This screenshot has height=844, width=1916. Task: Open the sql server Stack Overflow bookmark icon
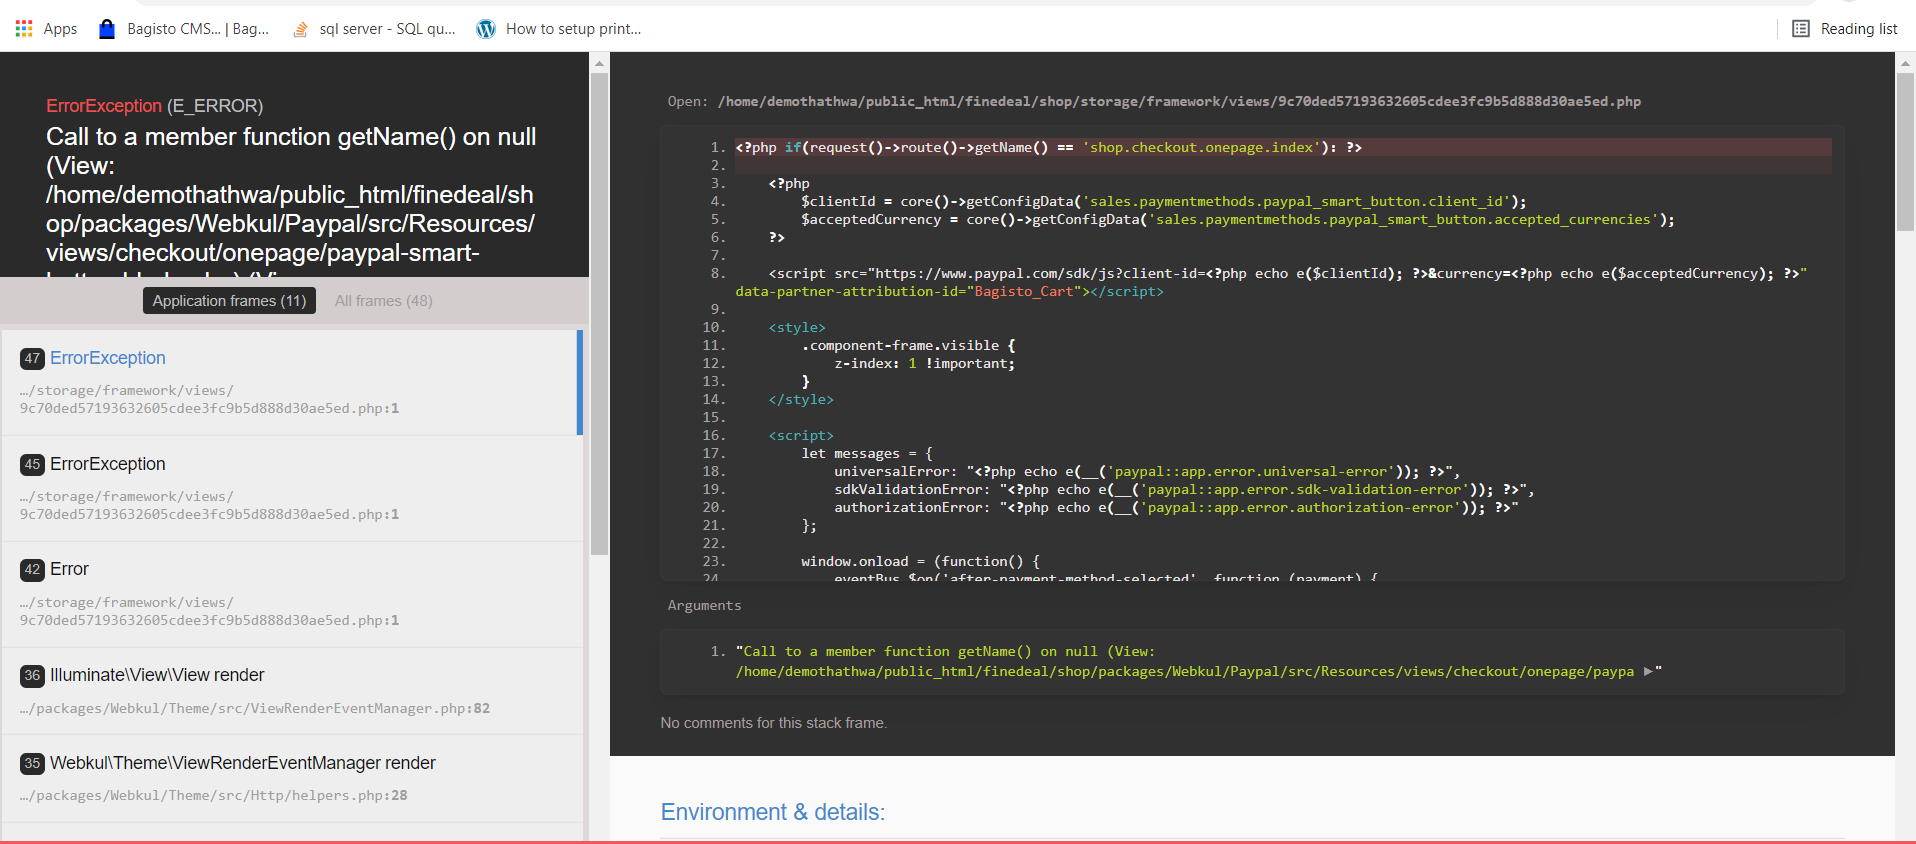300,29
